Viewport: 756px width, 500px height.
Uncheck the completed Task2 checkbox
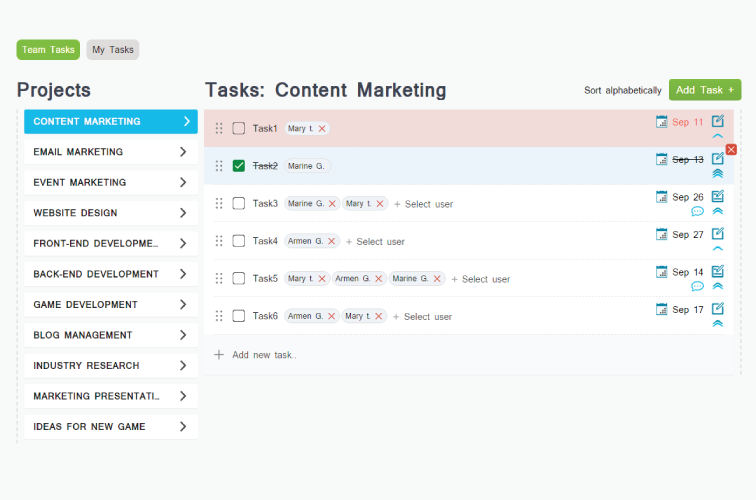point(239,166)
